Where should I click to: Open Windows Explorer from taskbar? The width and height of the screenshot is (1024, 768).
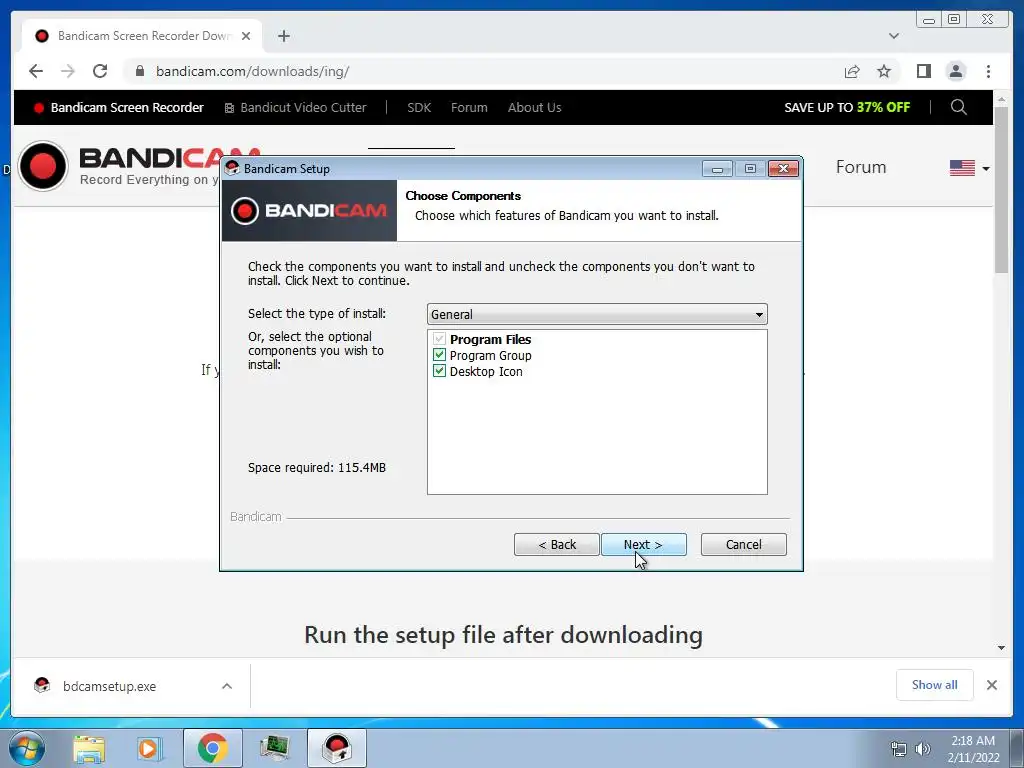coord(89,748)
